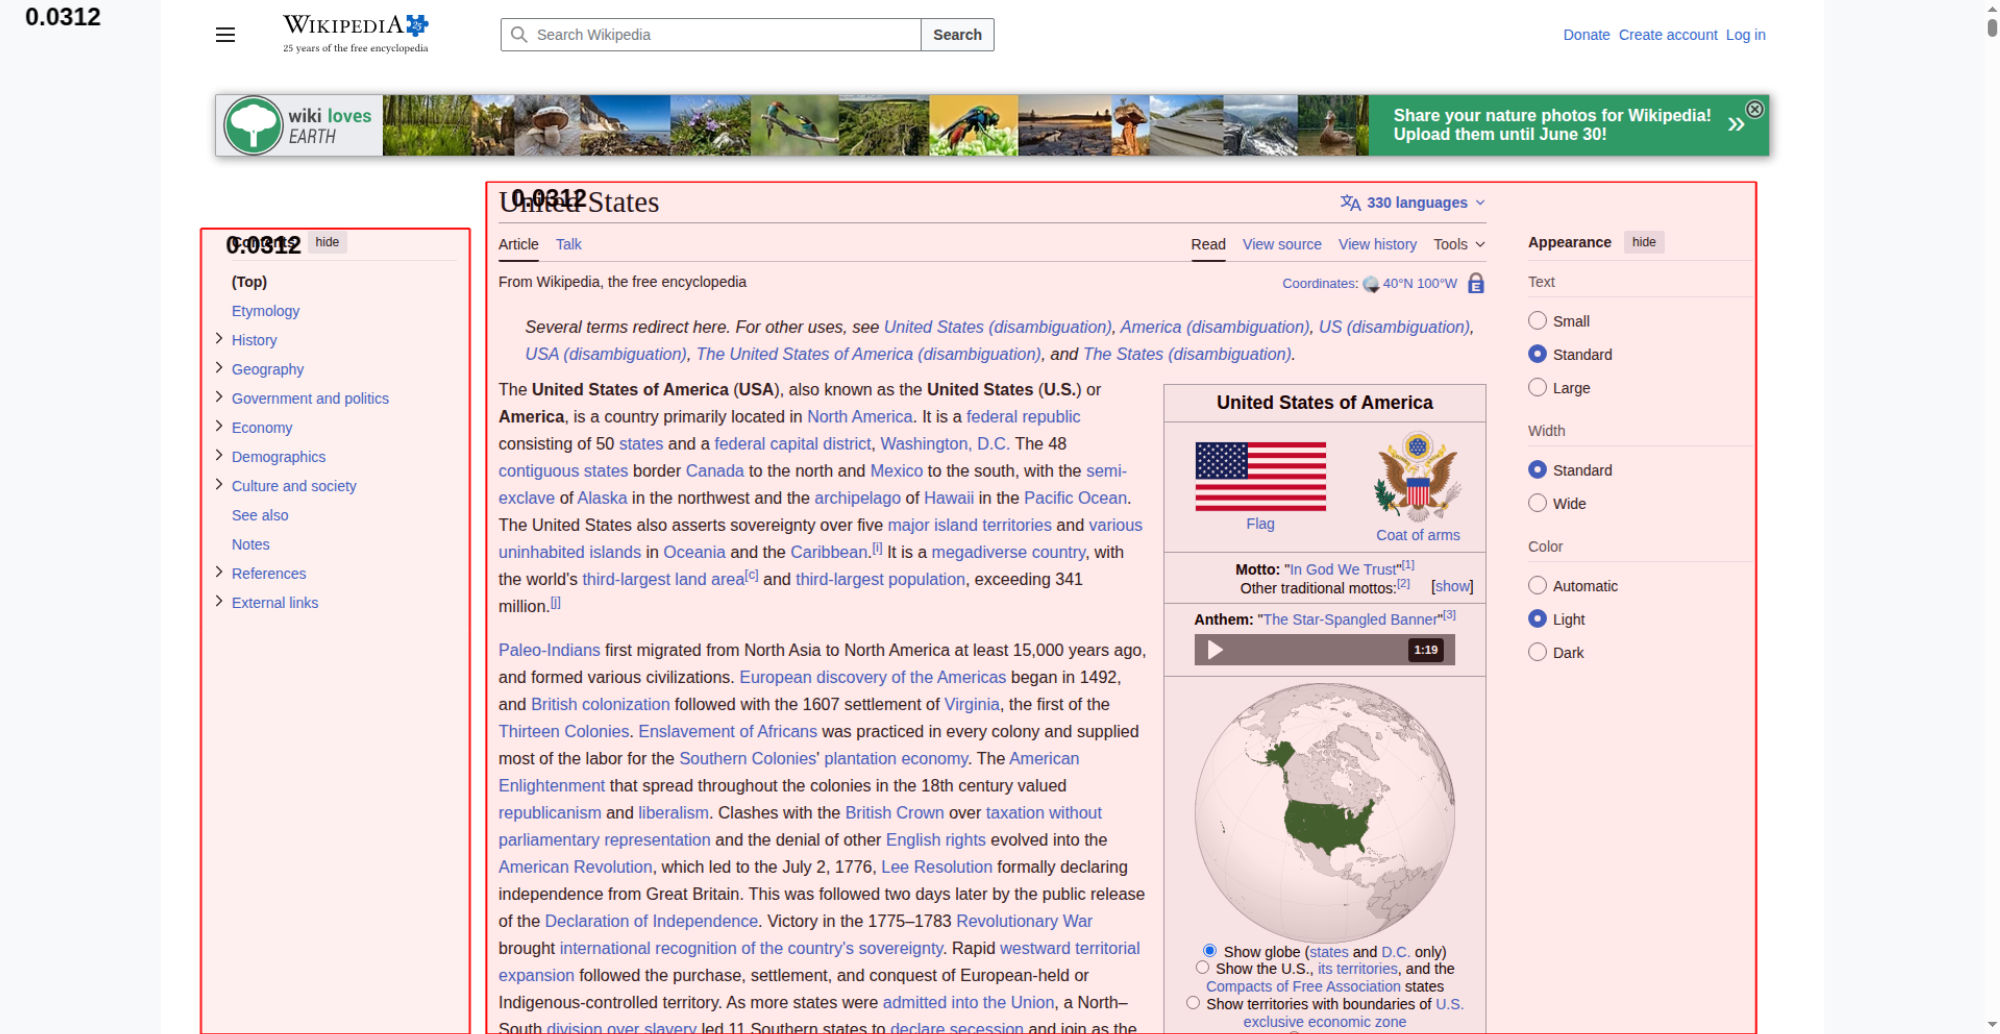Viewport: 2000px width, 1034px height.
Task: Open the hamburger main menu icon
Action: click(x=225, y=35)
